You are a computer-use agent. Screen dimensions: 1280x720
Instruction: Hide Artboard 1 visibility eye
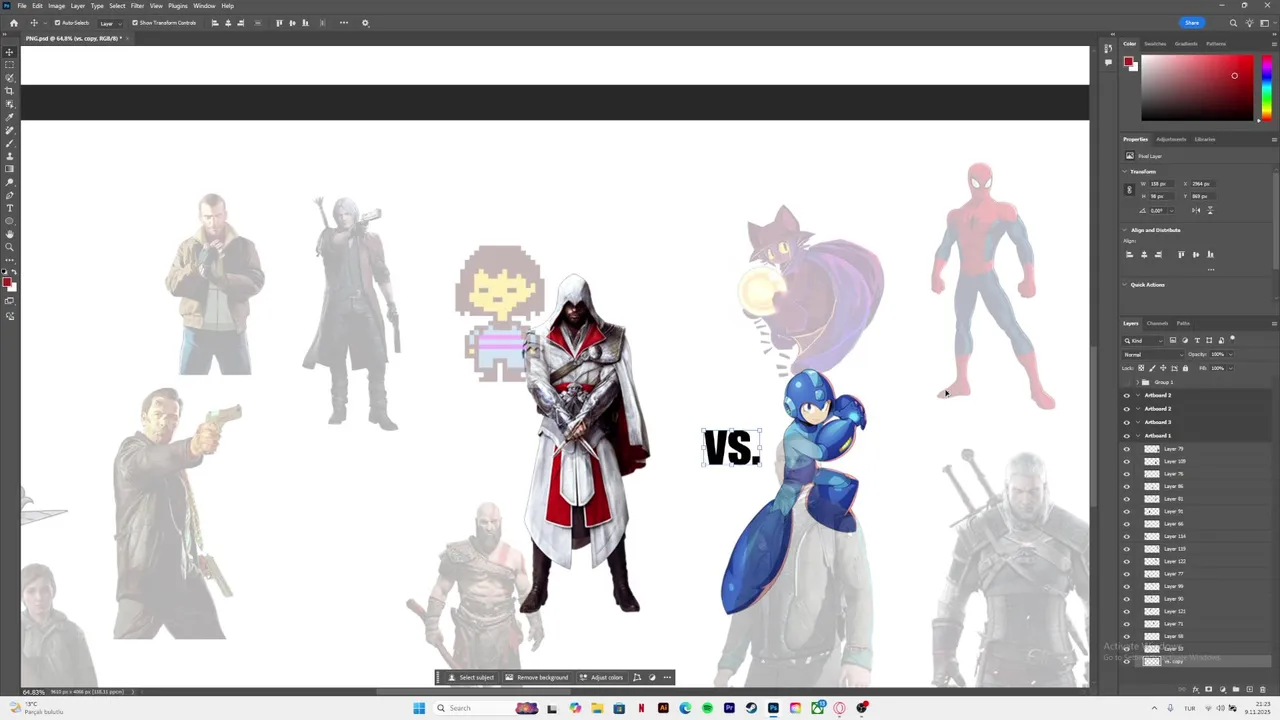(1127, 436)
